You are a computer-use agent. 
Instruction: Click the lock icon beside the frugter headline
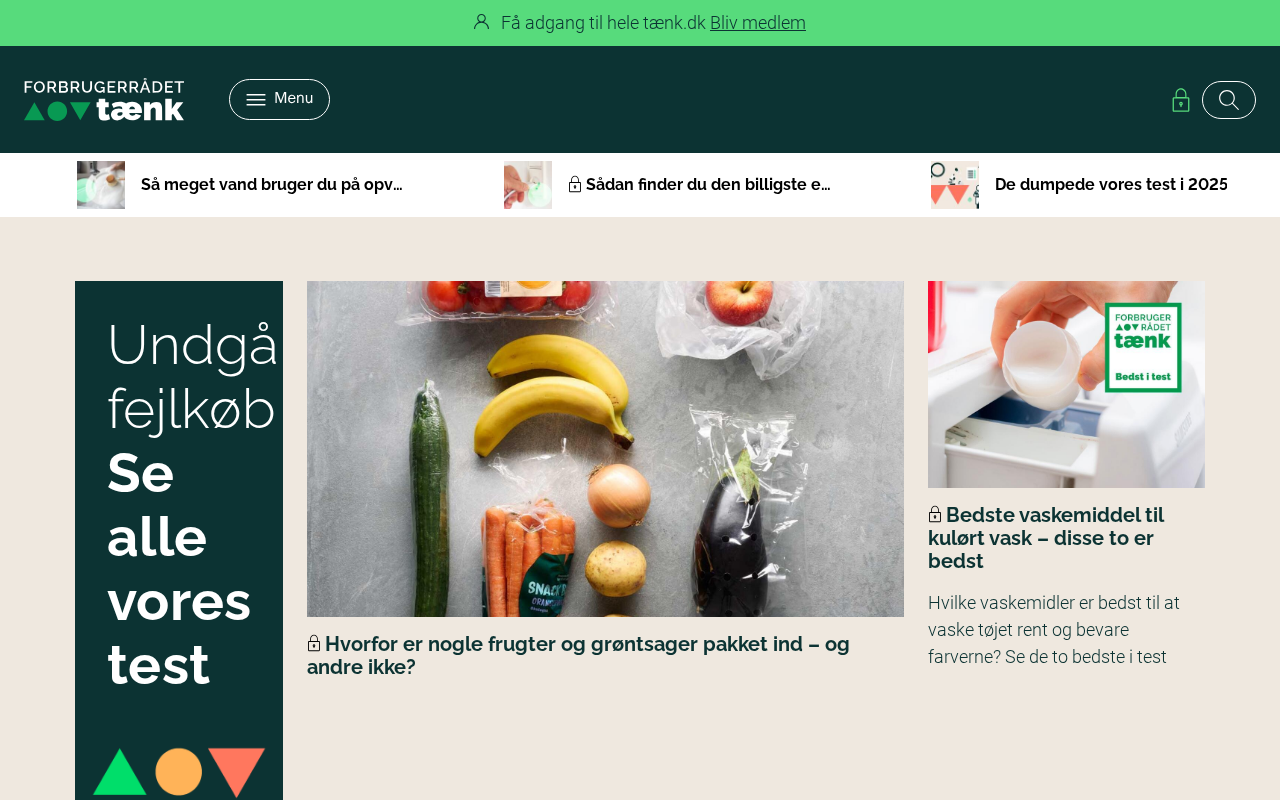coord(314,643)
